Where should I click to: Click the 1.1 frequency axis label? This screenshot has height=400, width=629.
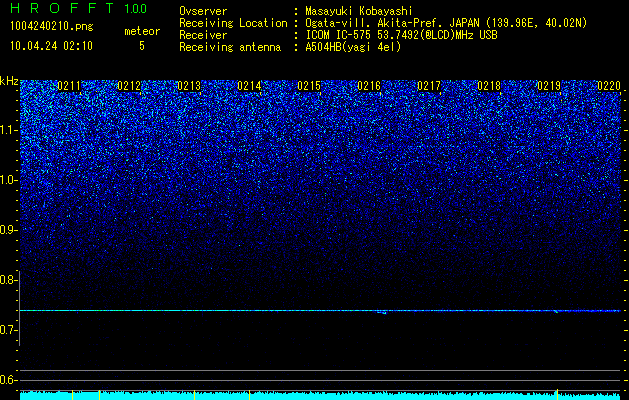pos(8,130)
